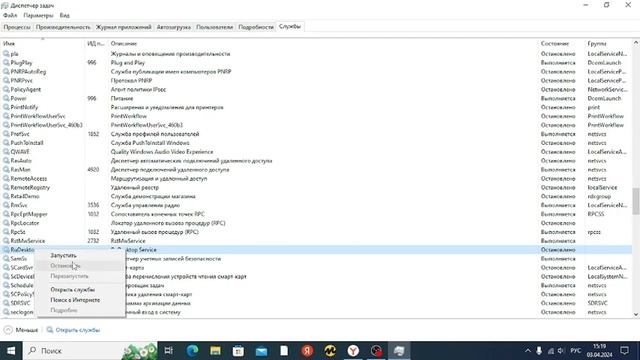Select the RpcSs service row name
Image resolution: width=640 pixels, height=360 pixels.
pos(18,232)
